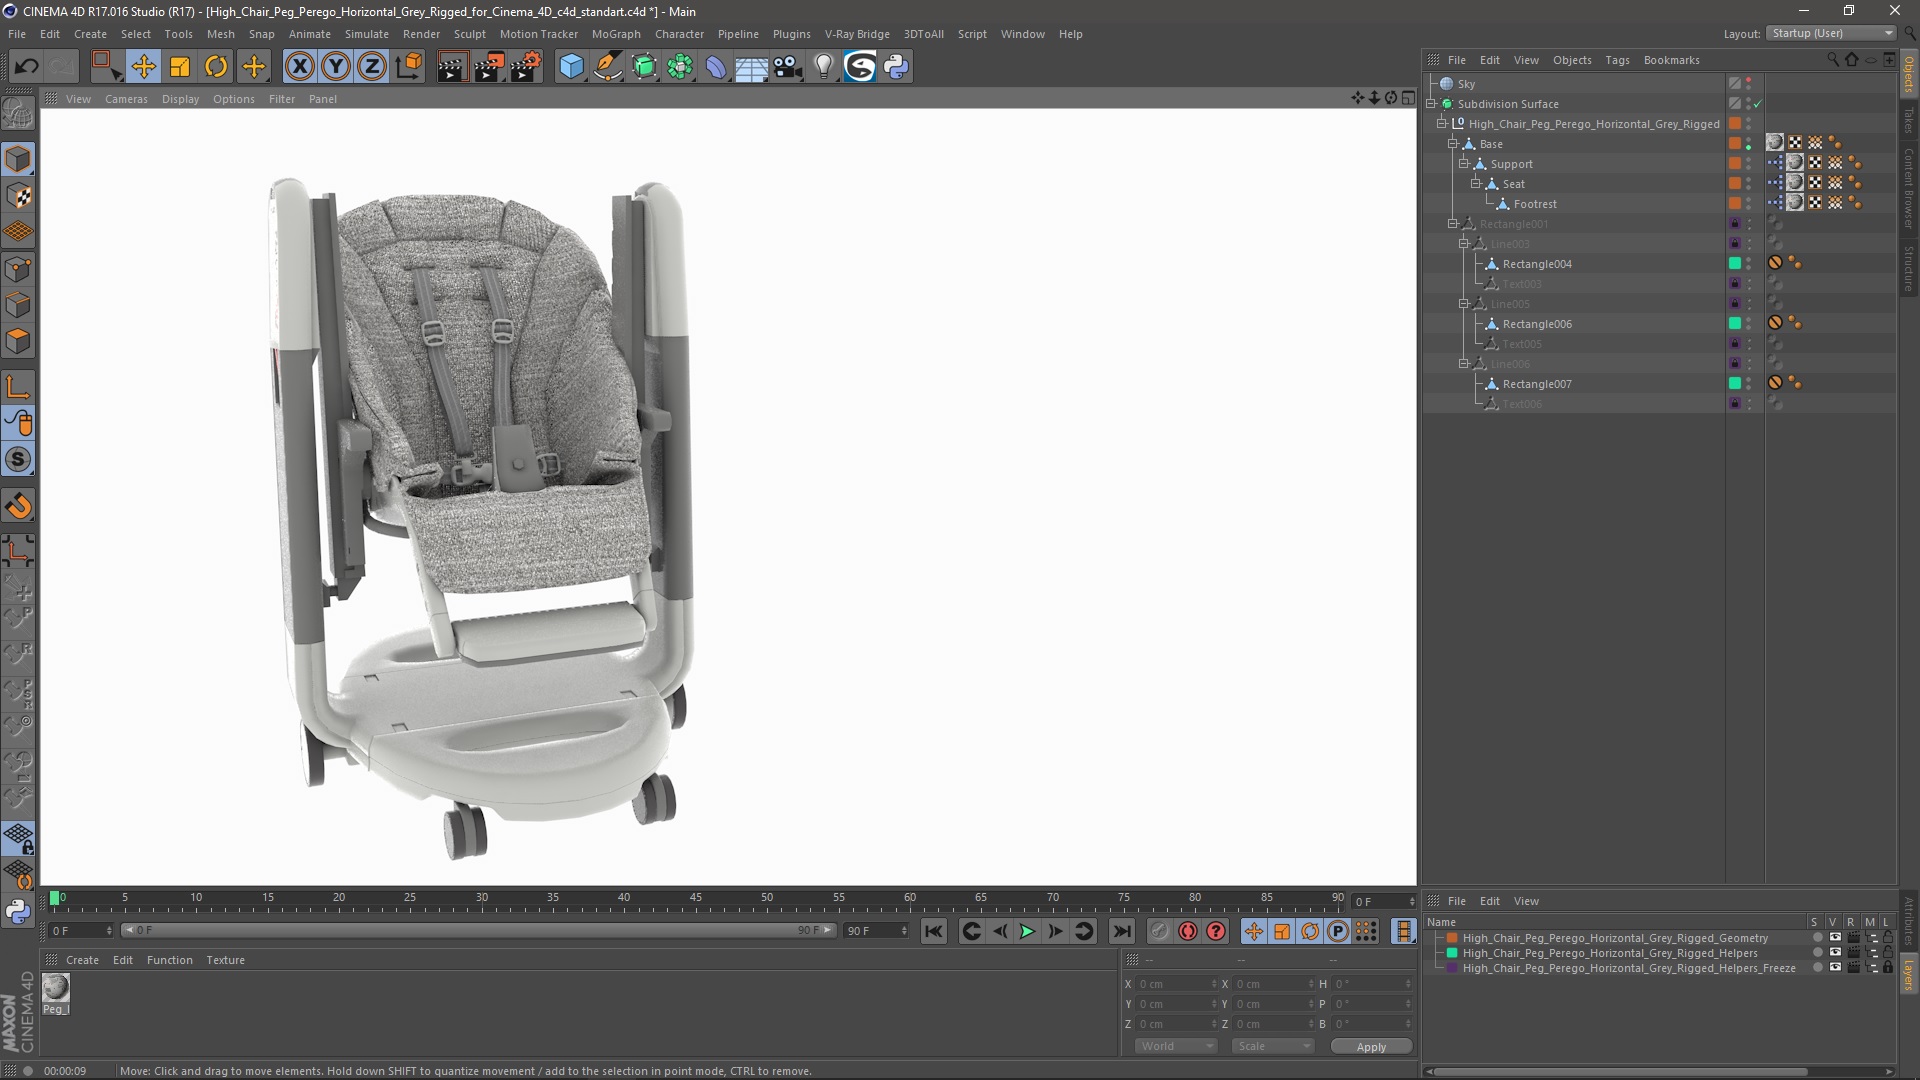The width and height of the screenshot is (1920, 1080).
Task: Add a Cube primitive object
Action: [x=571, y=67]
